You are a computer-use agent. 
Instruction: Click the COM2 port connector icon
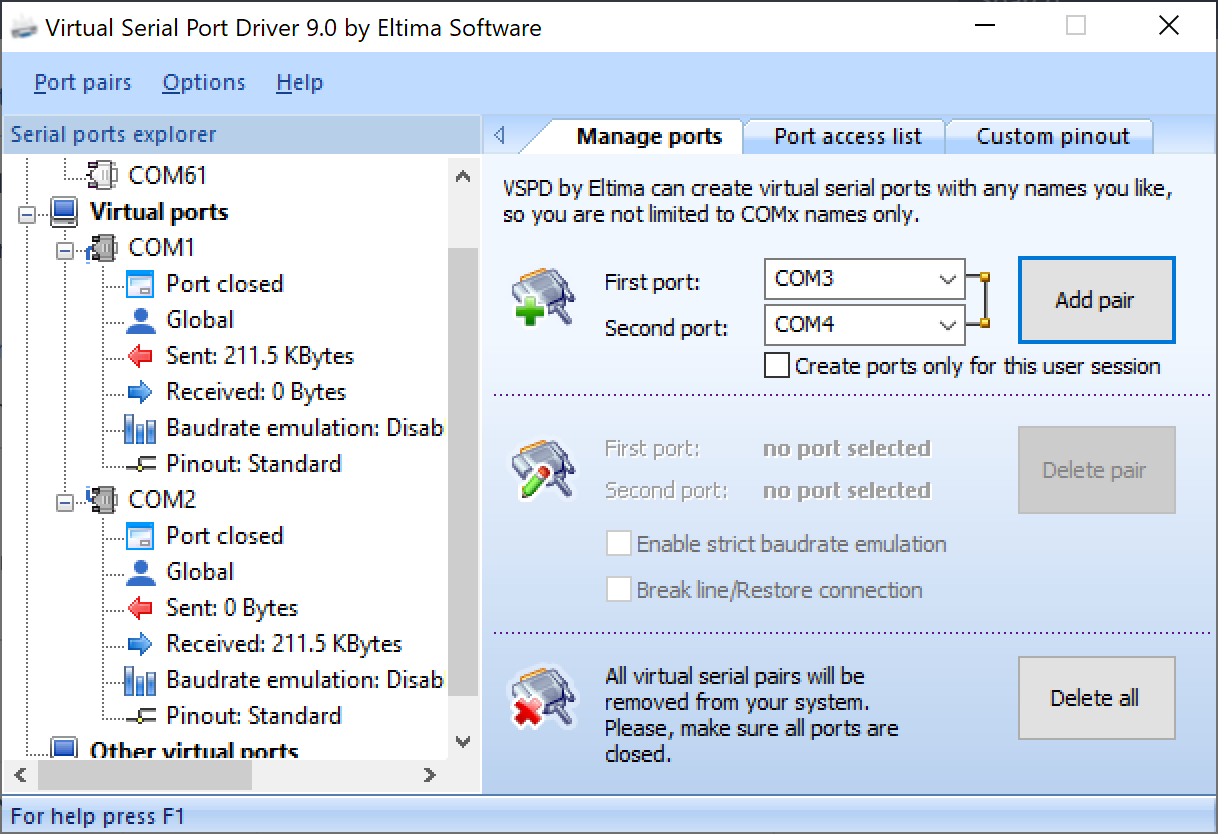pyautogui.click(x=102, y=499)
